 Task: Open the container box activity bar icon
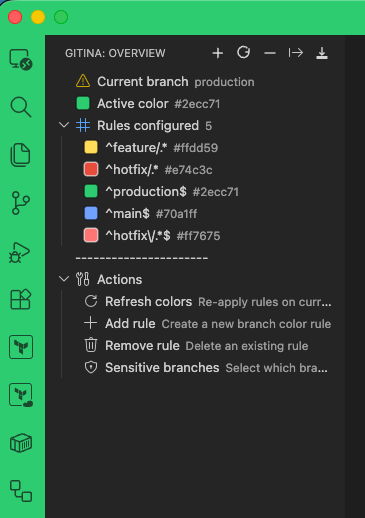(21, 443)
